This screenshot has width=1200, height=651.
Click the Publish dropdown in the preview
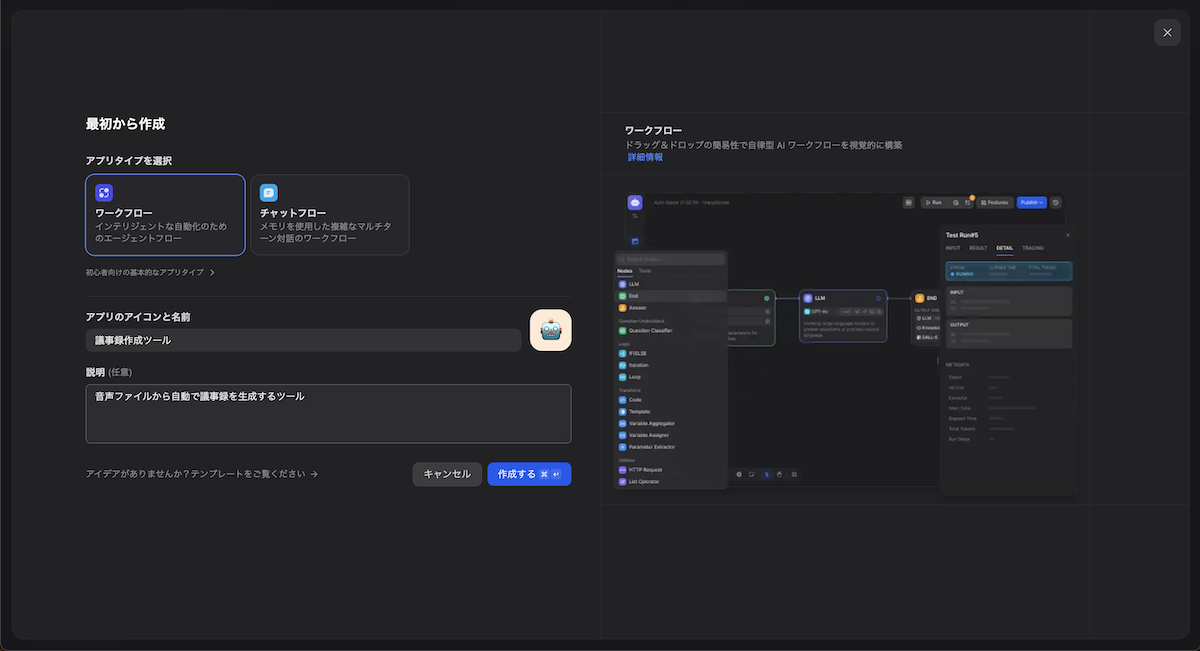[x=1031, y=202]
